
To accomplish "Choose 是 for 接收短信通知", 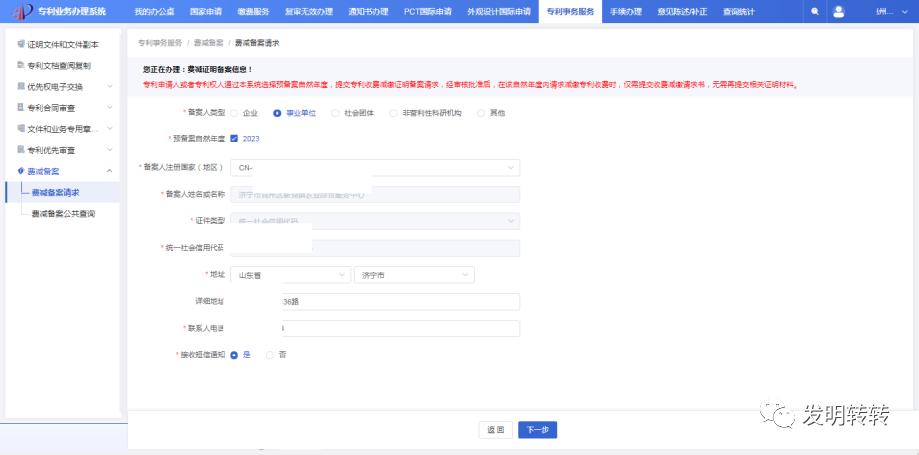I will coord(234,355).
